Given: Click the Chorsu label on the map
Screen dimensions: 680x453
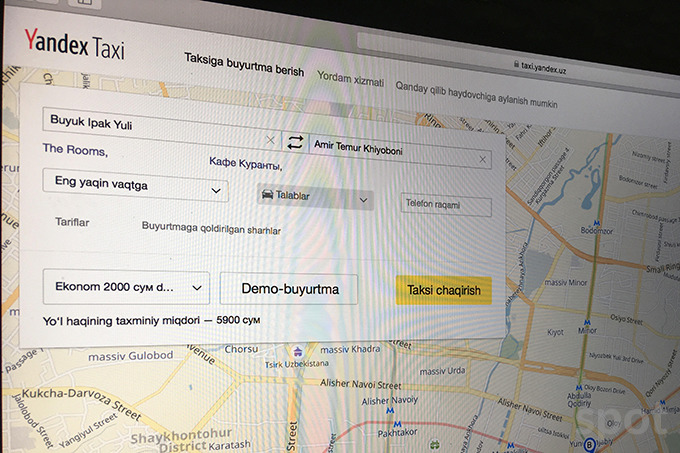Looking at the screenshot, I should [241, 349].
